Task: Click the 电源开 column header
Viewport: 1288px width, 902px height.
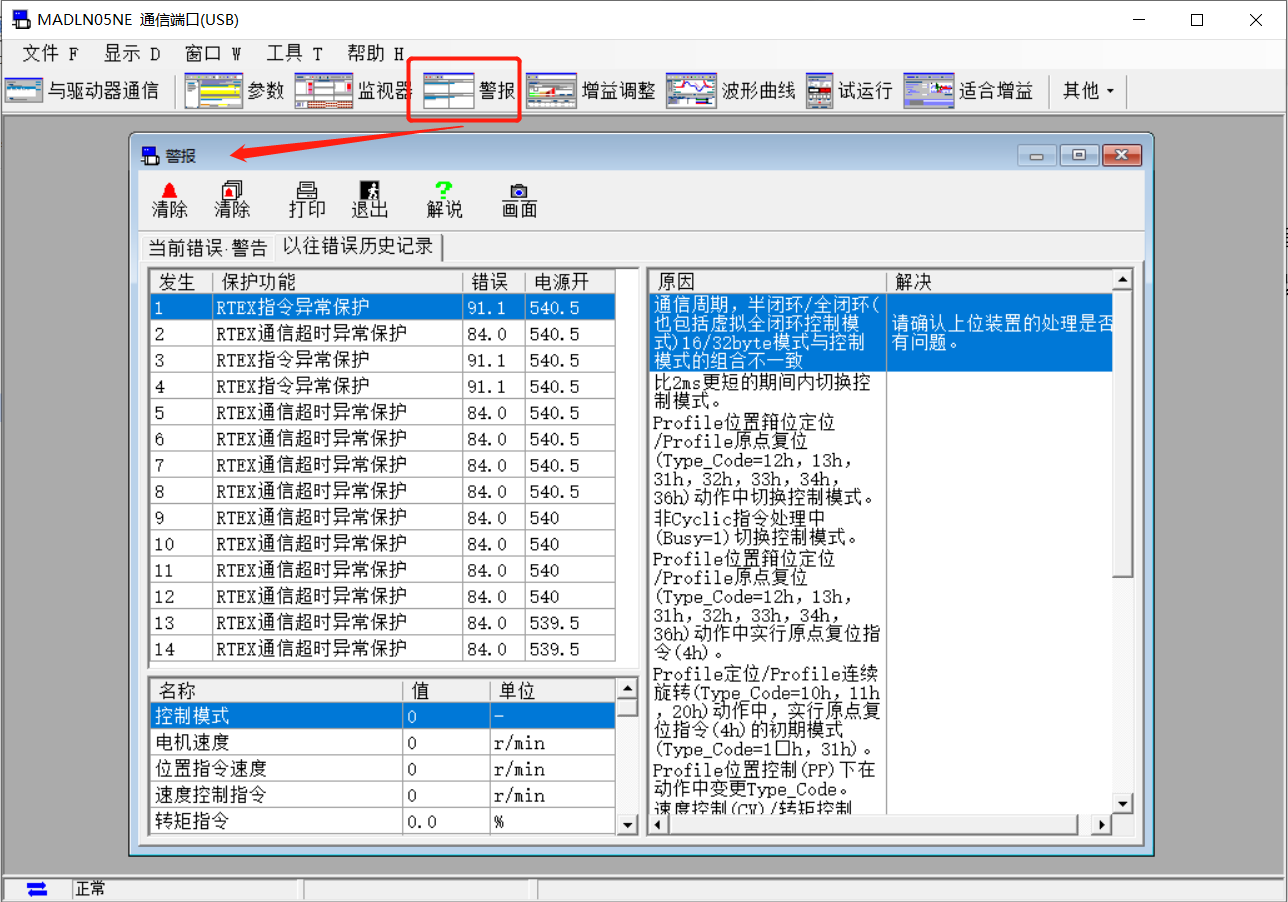Action: 570,282
